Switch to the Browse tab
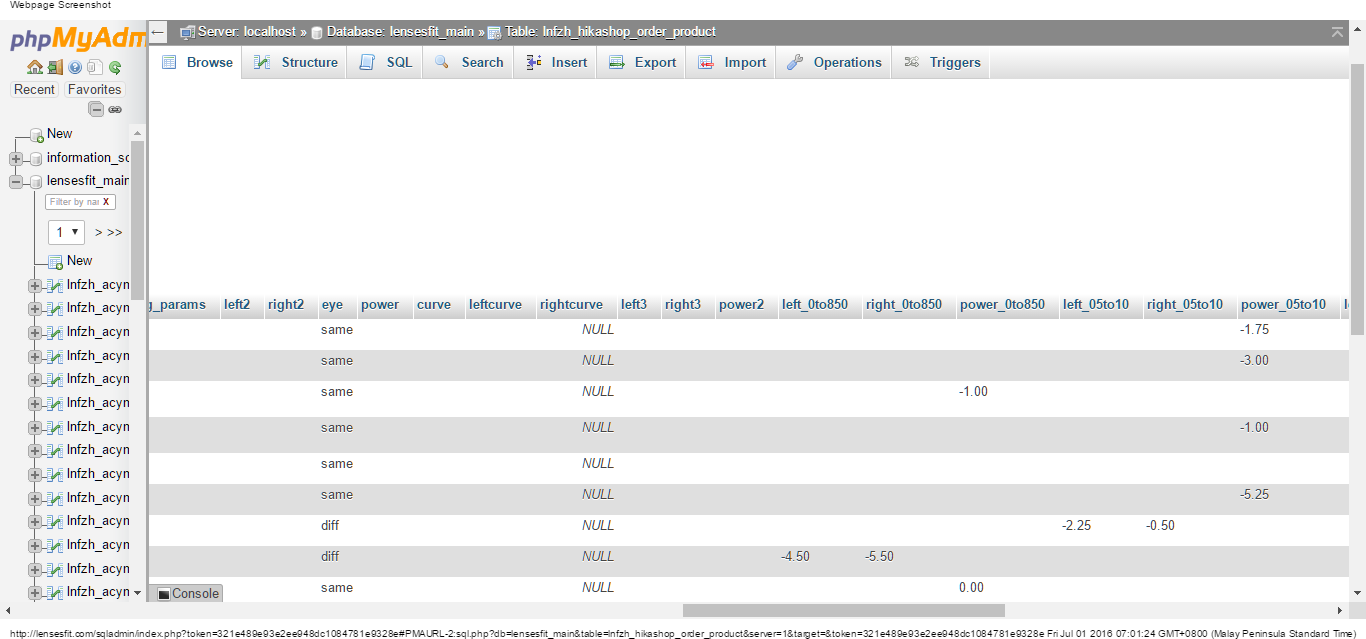 [x=197, y=62]
